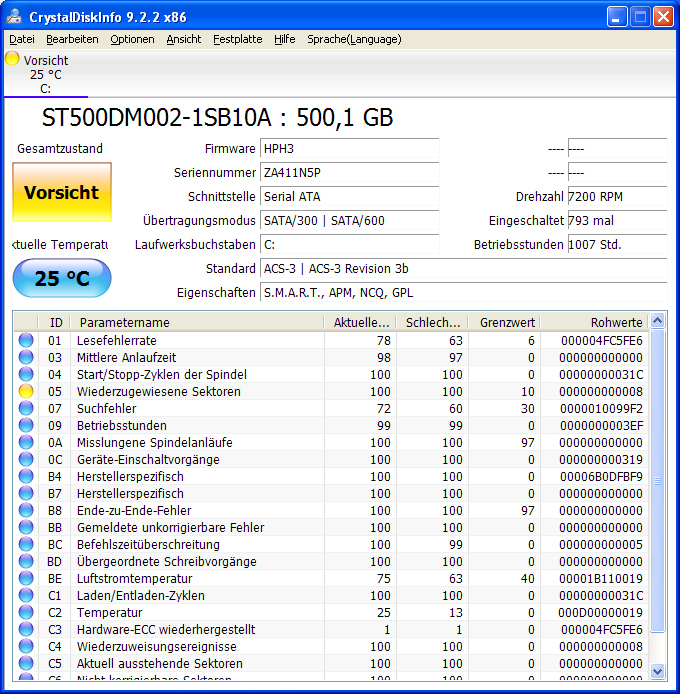Click the status icon for Hardware-ECC wiederhergestellt
The height and width of the screenshot is (694, 680).
[26, 629]
